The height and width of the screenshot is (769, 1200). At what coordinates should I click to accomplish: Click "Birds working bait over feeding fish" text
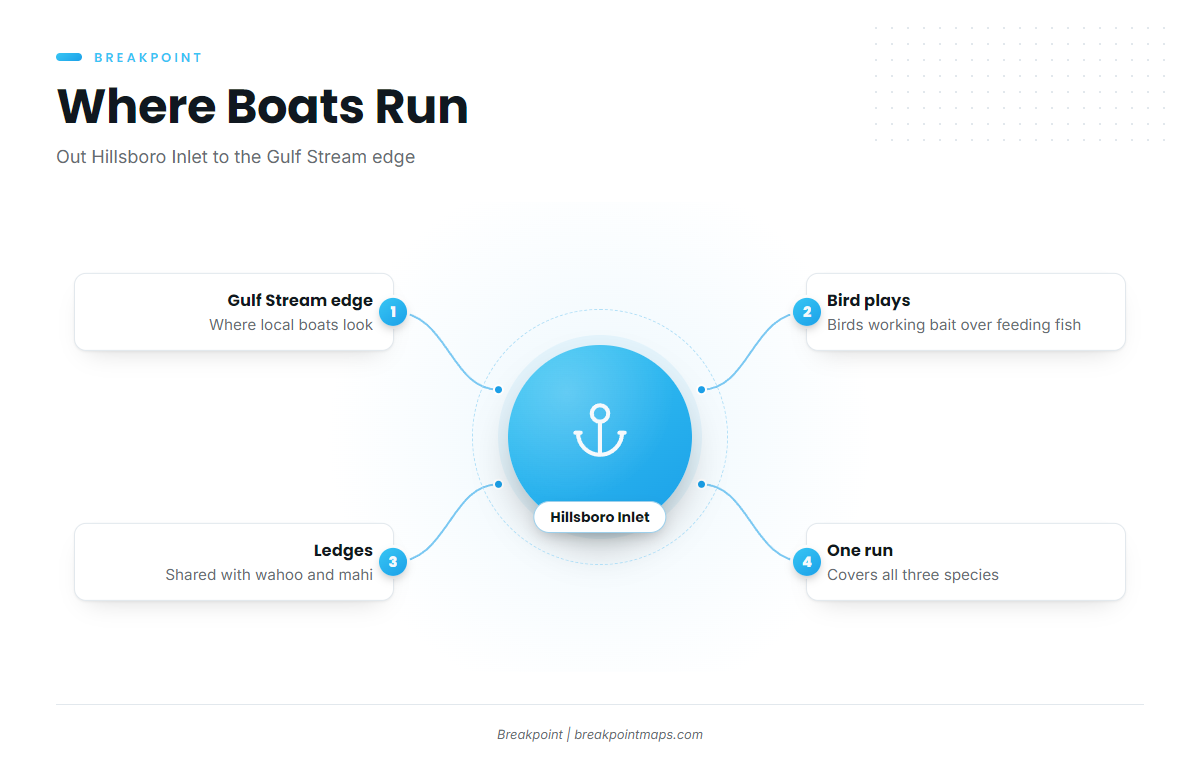(x=954, y=325)
